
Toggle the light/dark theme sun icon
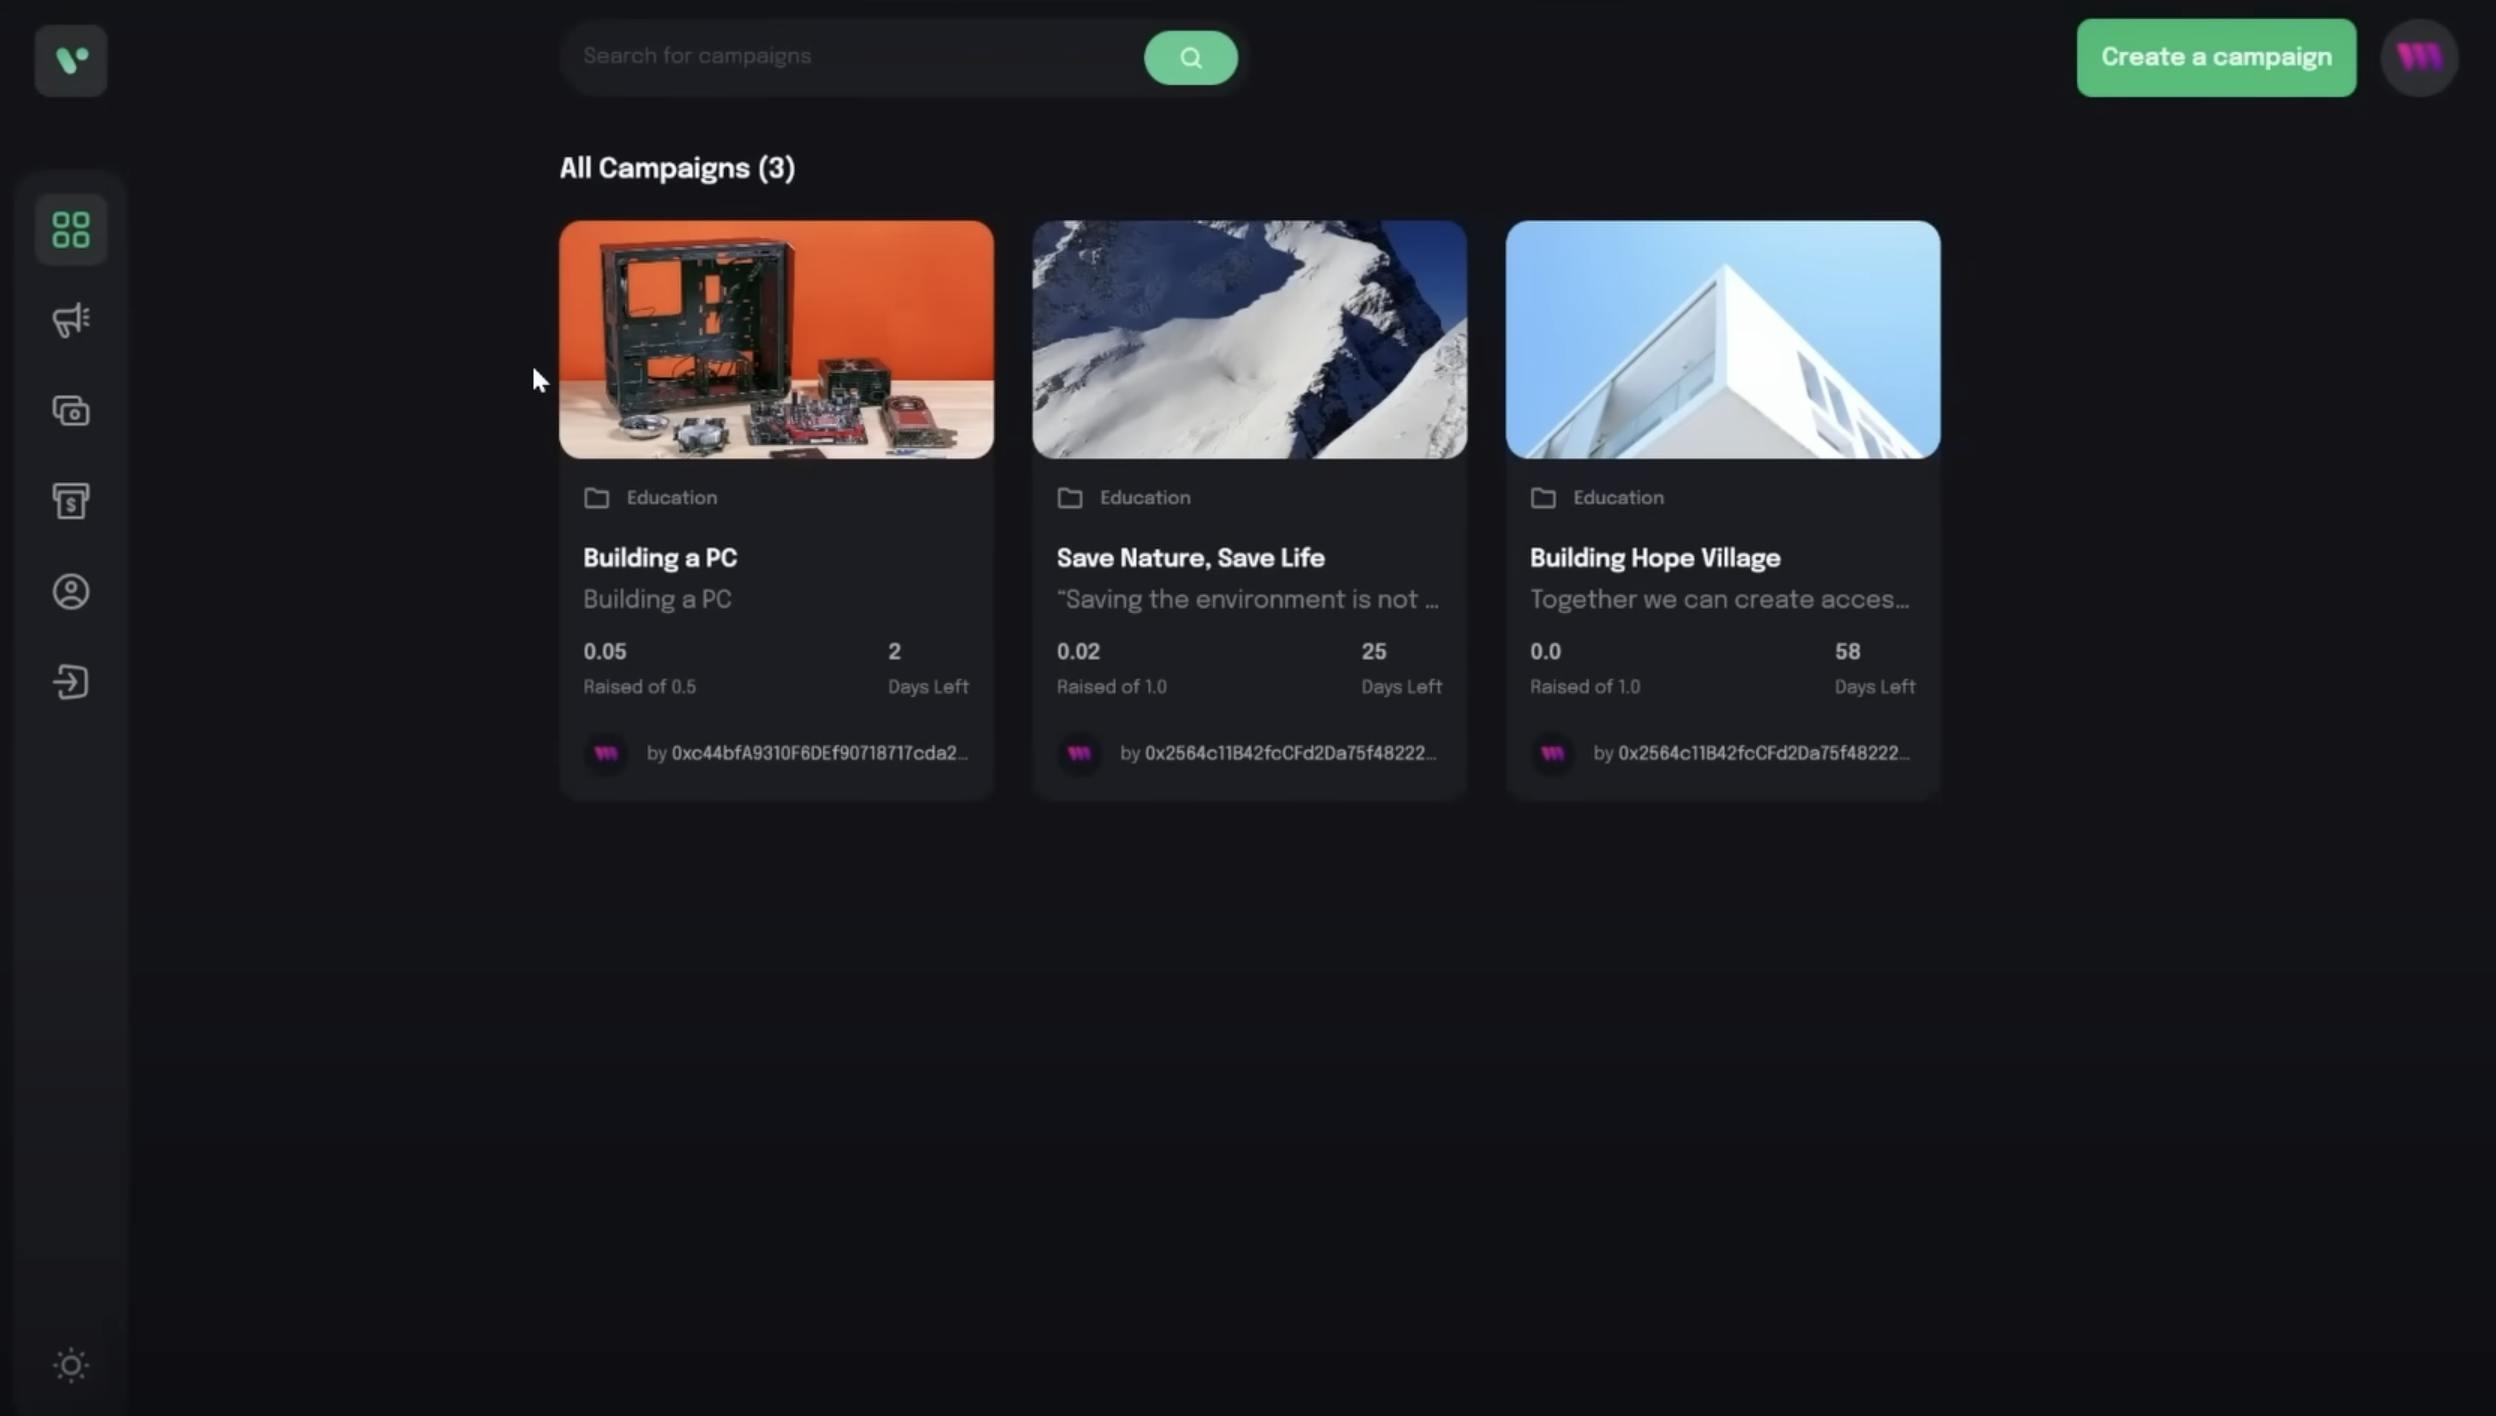[70, 1365]
